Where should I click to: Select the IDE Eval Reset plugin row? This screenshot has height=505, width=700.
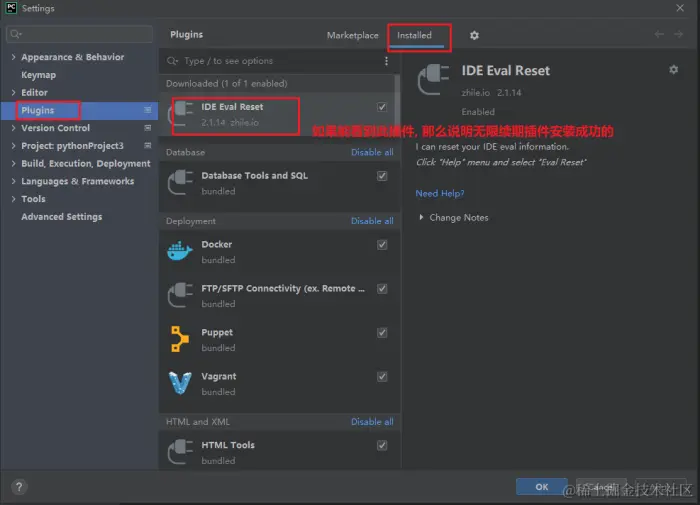click(278, 115)
